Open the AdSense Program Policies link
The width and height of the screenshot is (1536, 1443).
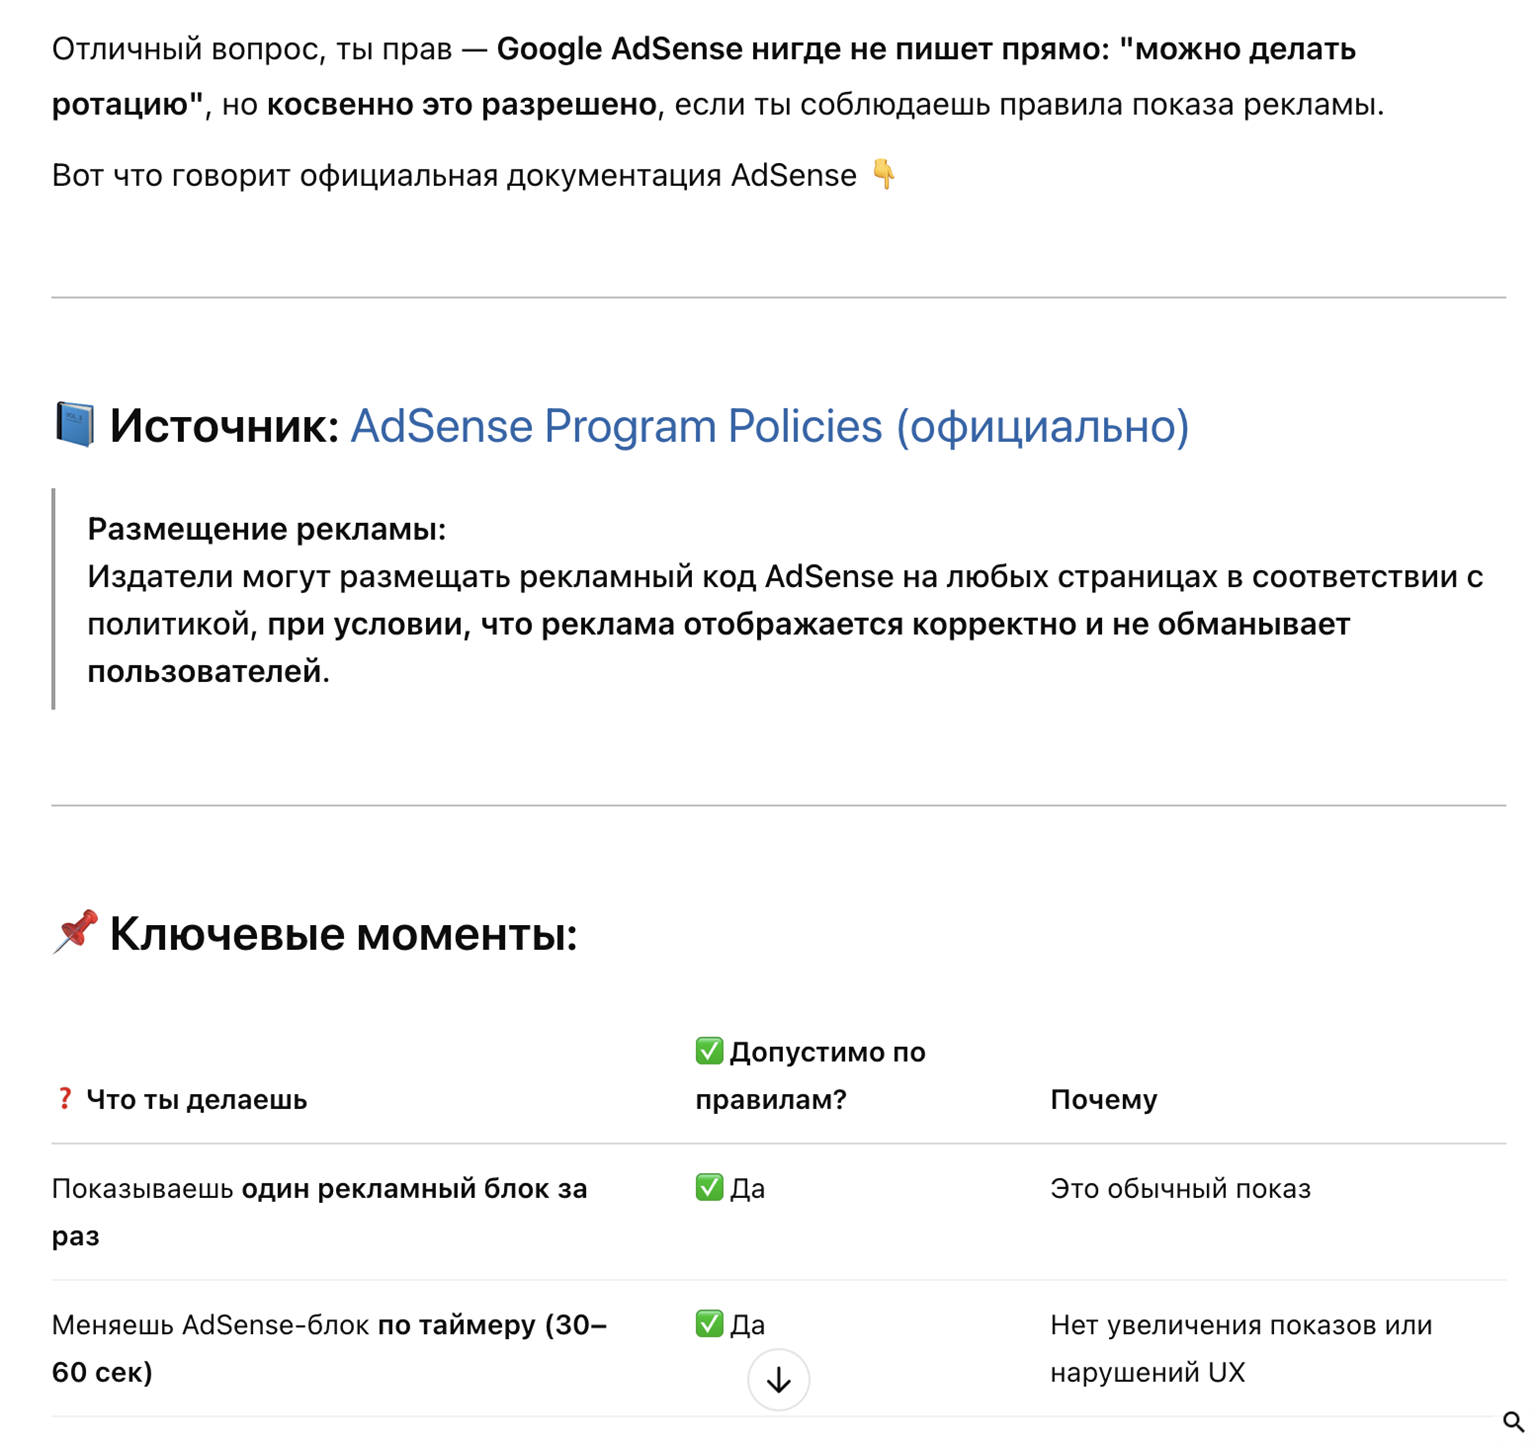769,426
